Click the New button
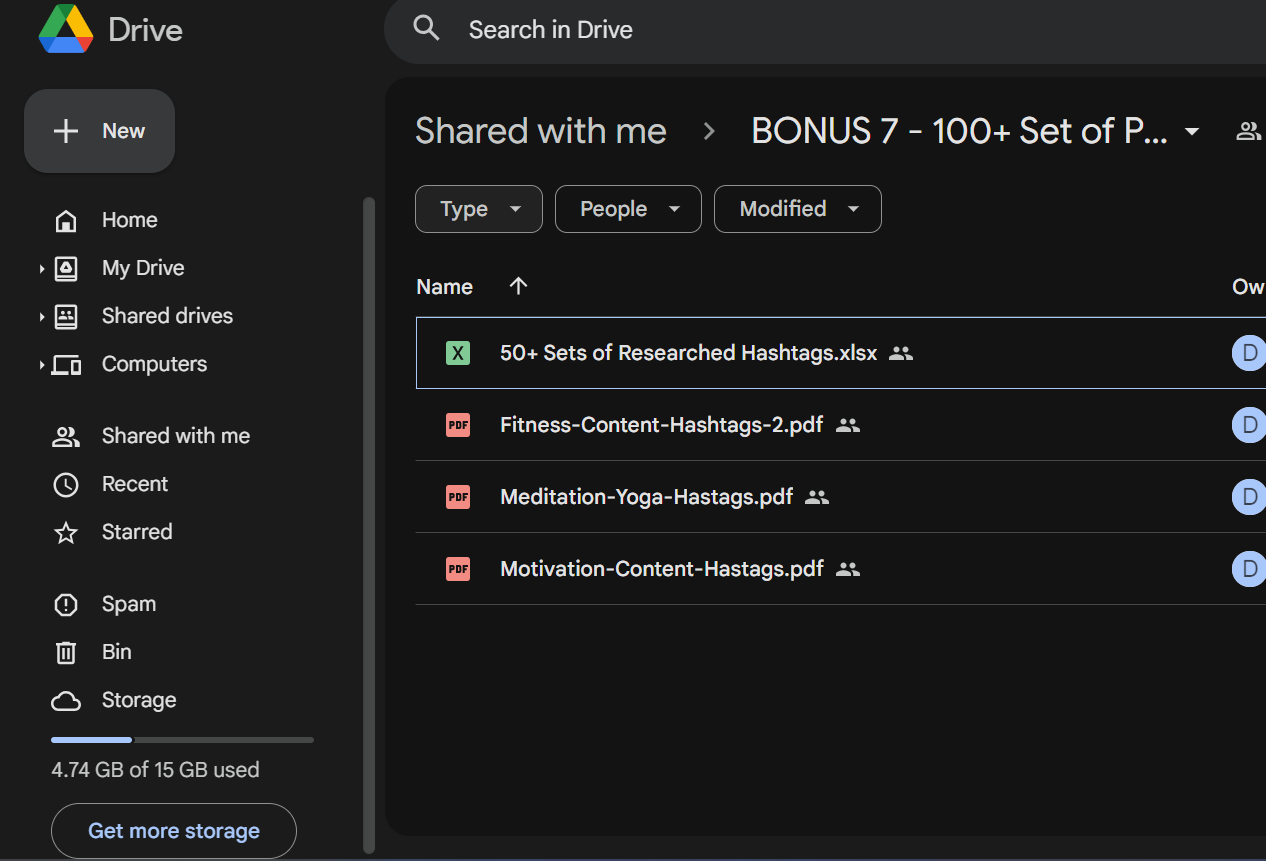The height and width of the screenshot is (861, 1266). click(100, 131)
